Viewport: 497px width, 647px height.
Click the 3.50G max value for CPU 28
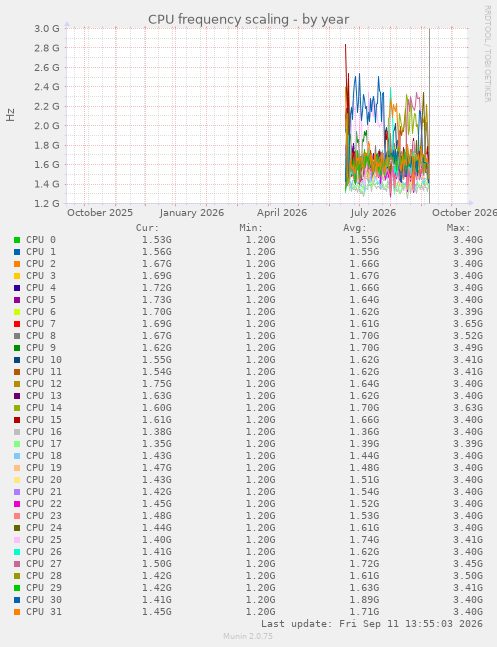(x=468, y=576)
